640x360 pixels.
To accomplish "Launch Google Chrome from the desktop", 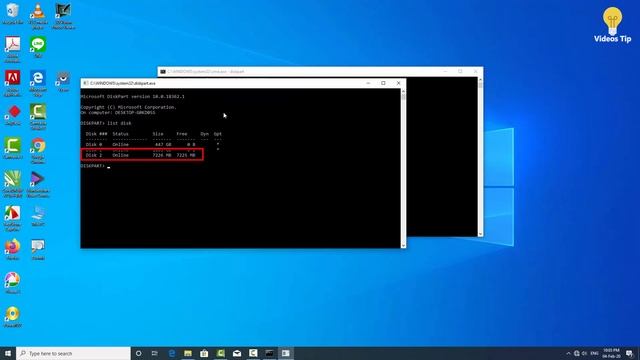I will click(38, 151).
